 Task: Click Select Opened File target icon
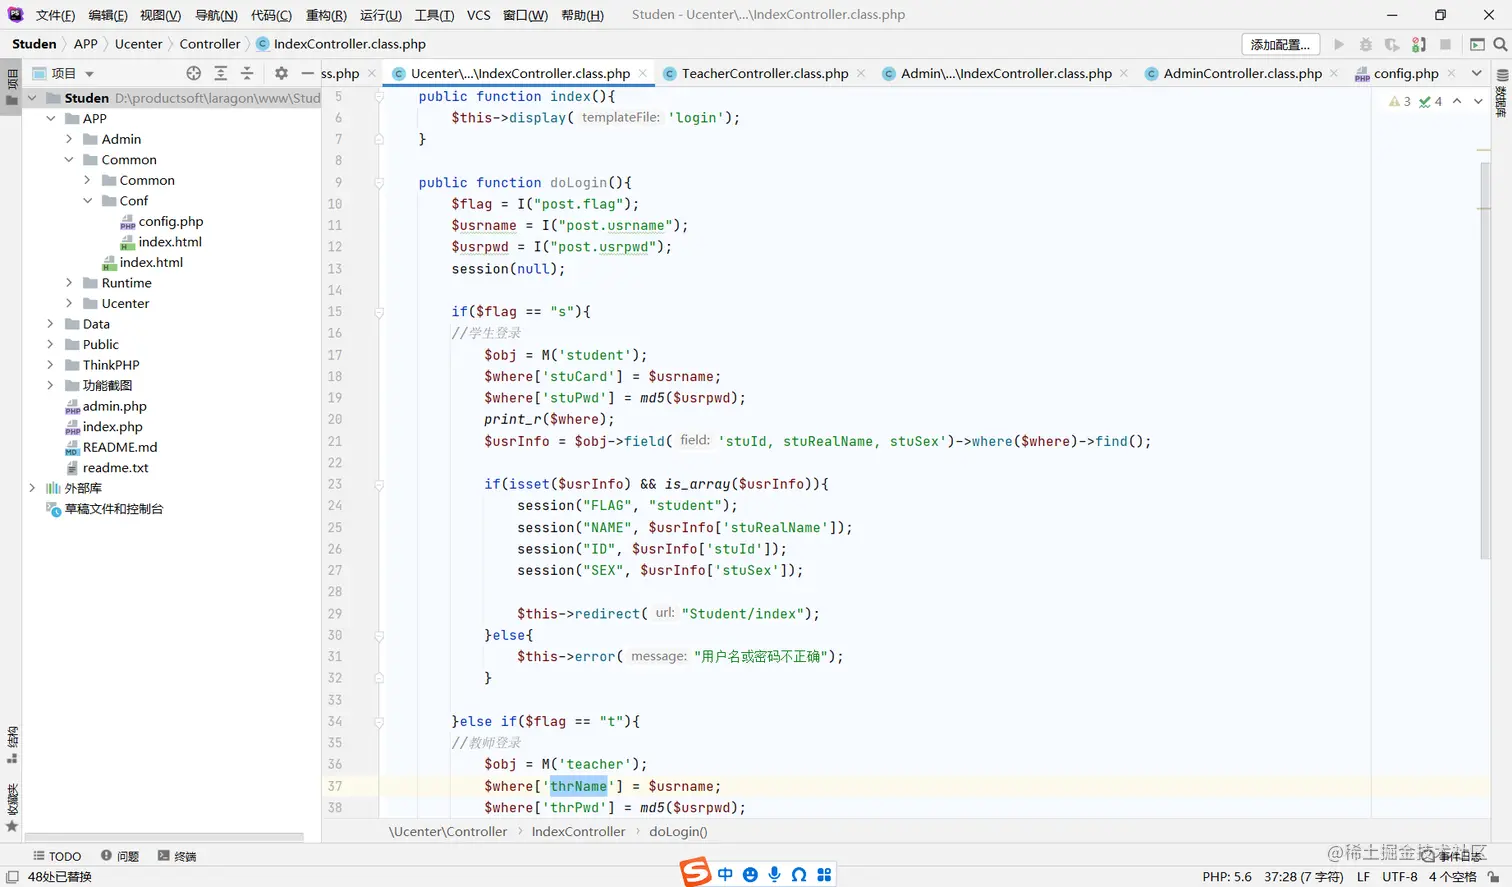pos(194,73)
